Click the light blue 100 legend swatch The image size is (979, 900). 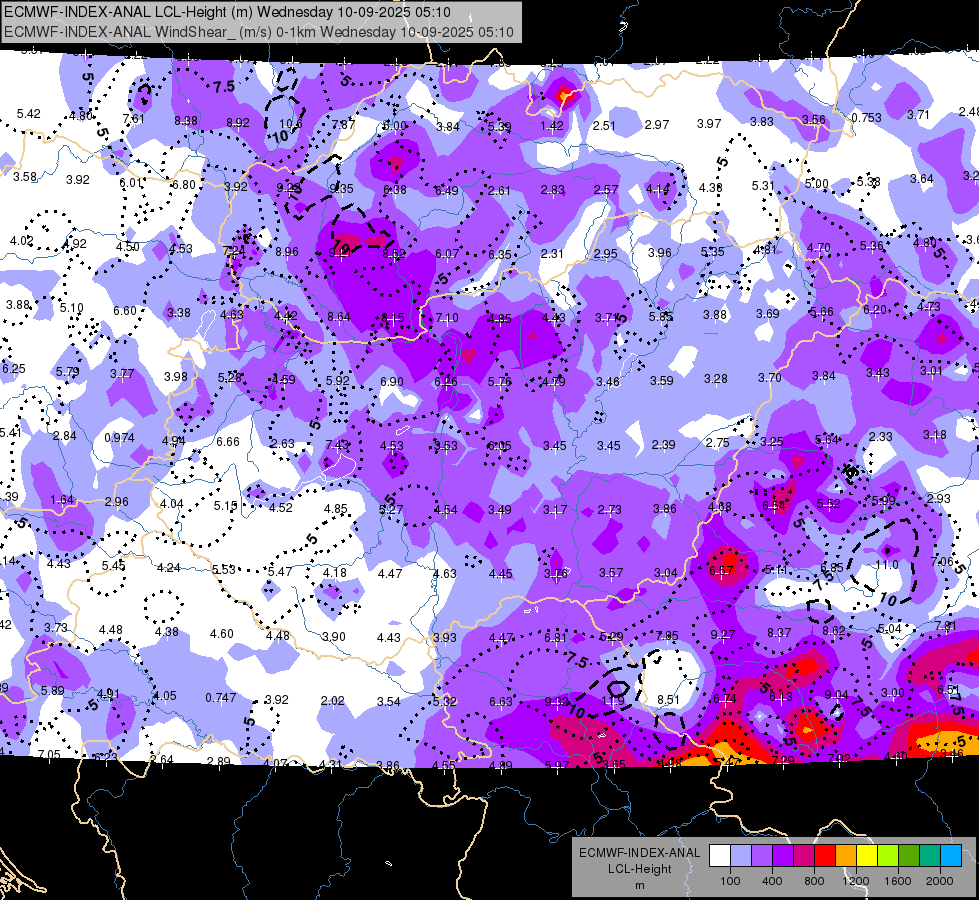(x=741, y=856)
